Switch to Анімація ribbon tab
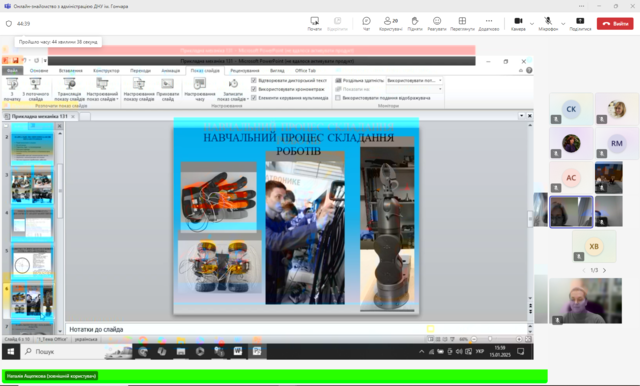The image size is (640, 386). click(x=171, y=71)
